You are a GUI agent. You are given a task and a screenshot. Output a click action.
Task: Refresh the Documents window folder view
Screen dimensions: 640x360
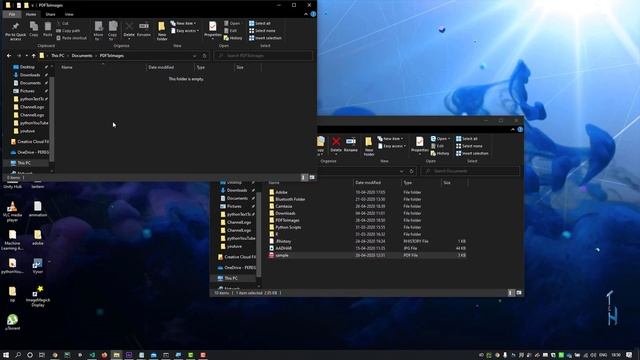coord(411,171)
